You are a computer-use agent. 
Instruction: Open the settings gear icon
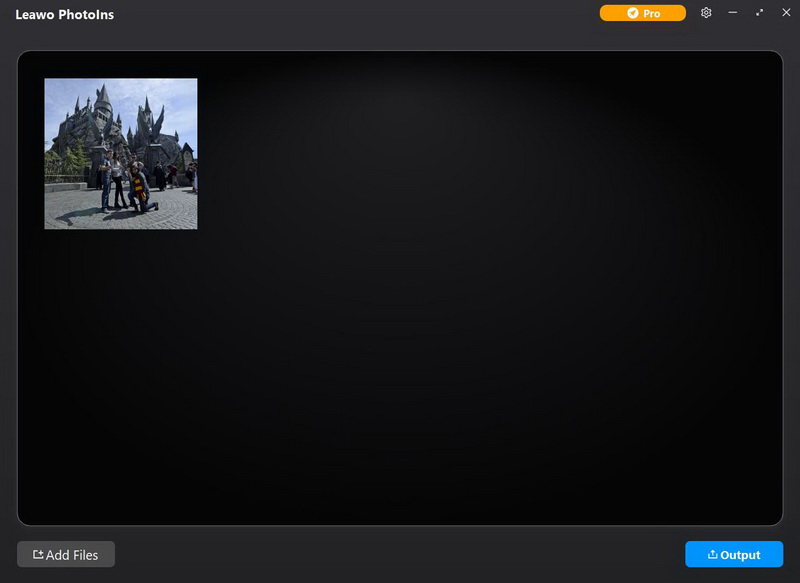point(706,13)
